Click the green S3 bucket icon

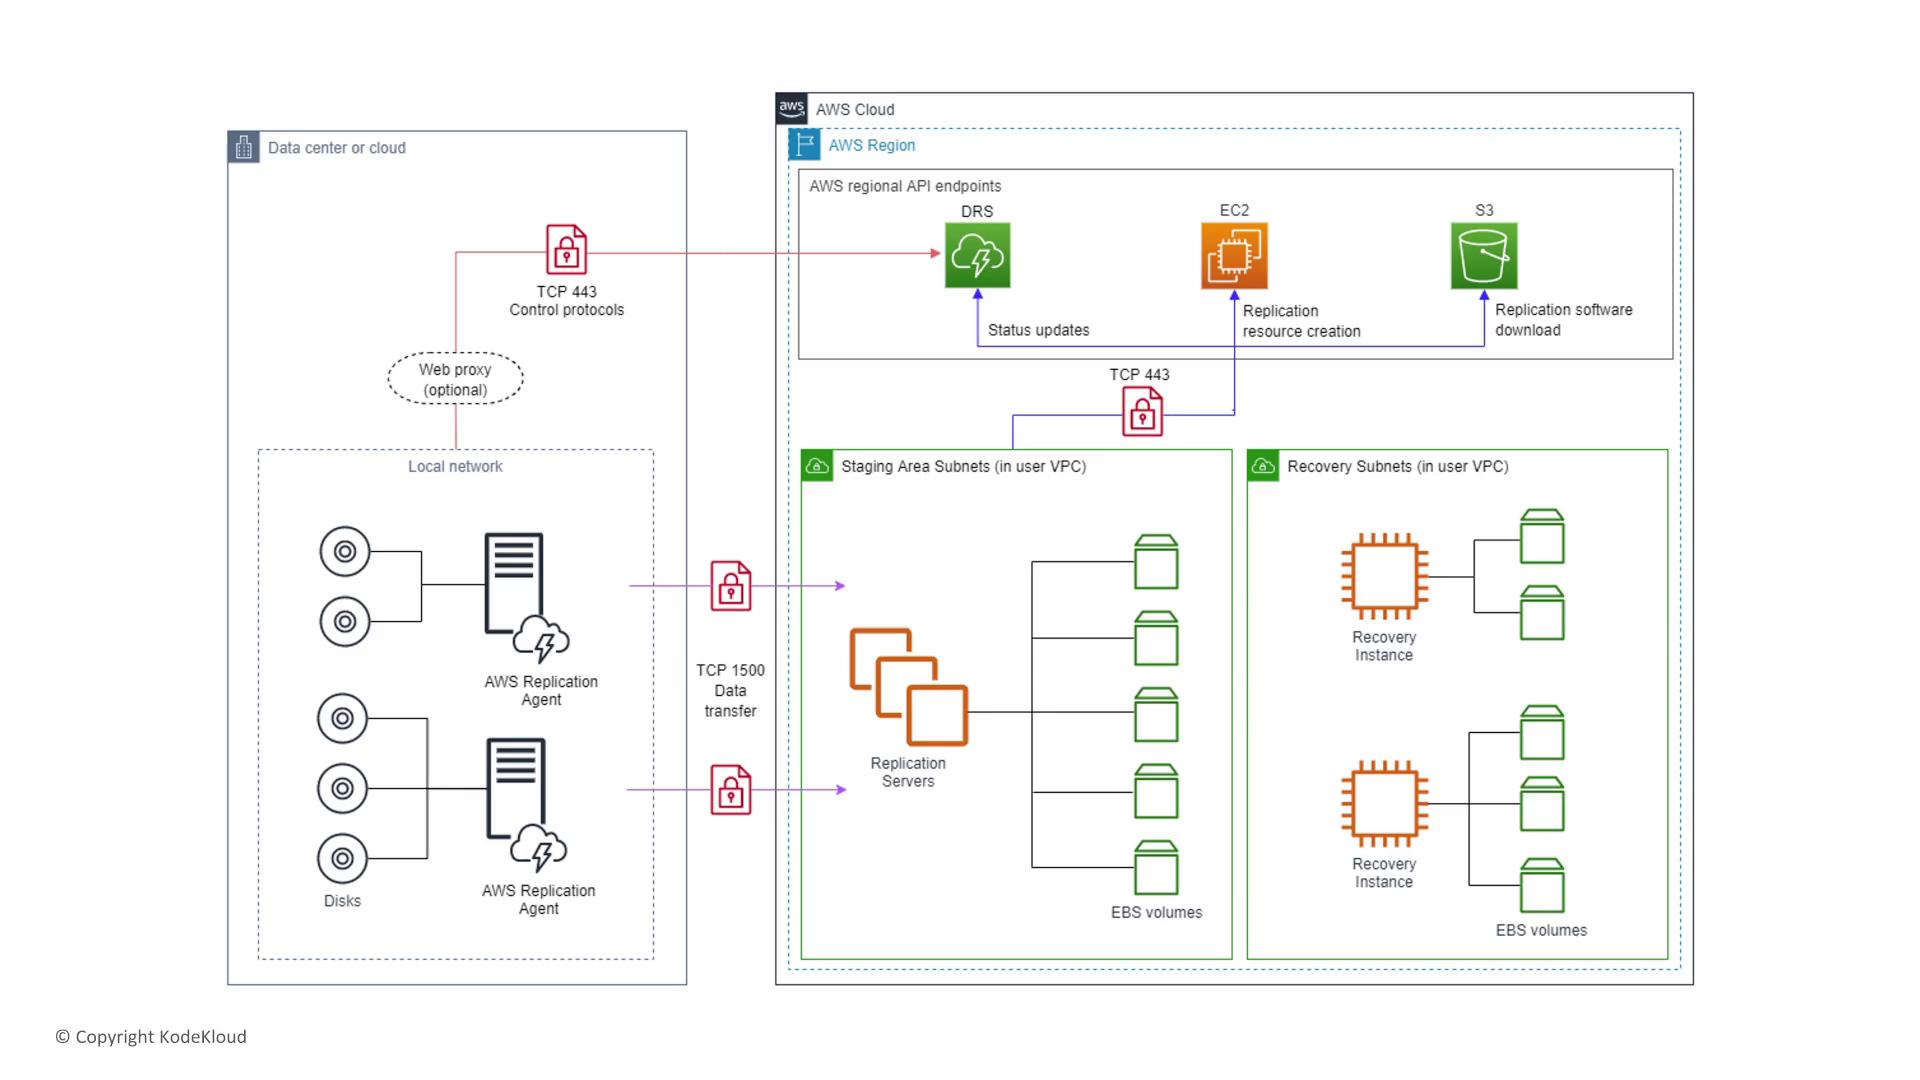coord(1484,256)
